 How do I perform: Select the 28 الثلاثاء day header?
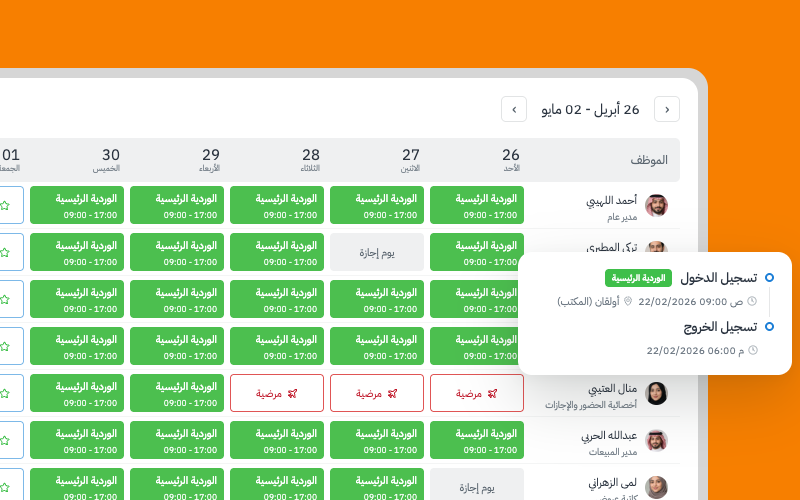310,159
